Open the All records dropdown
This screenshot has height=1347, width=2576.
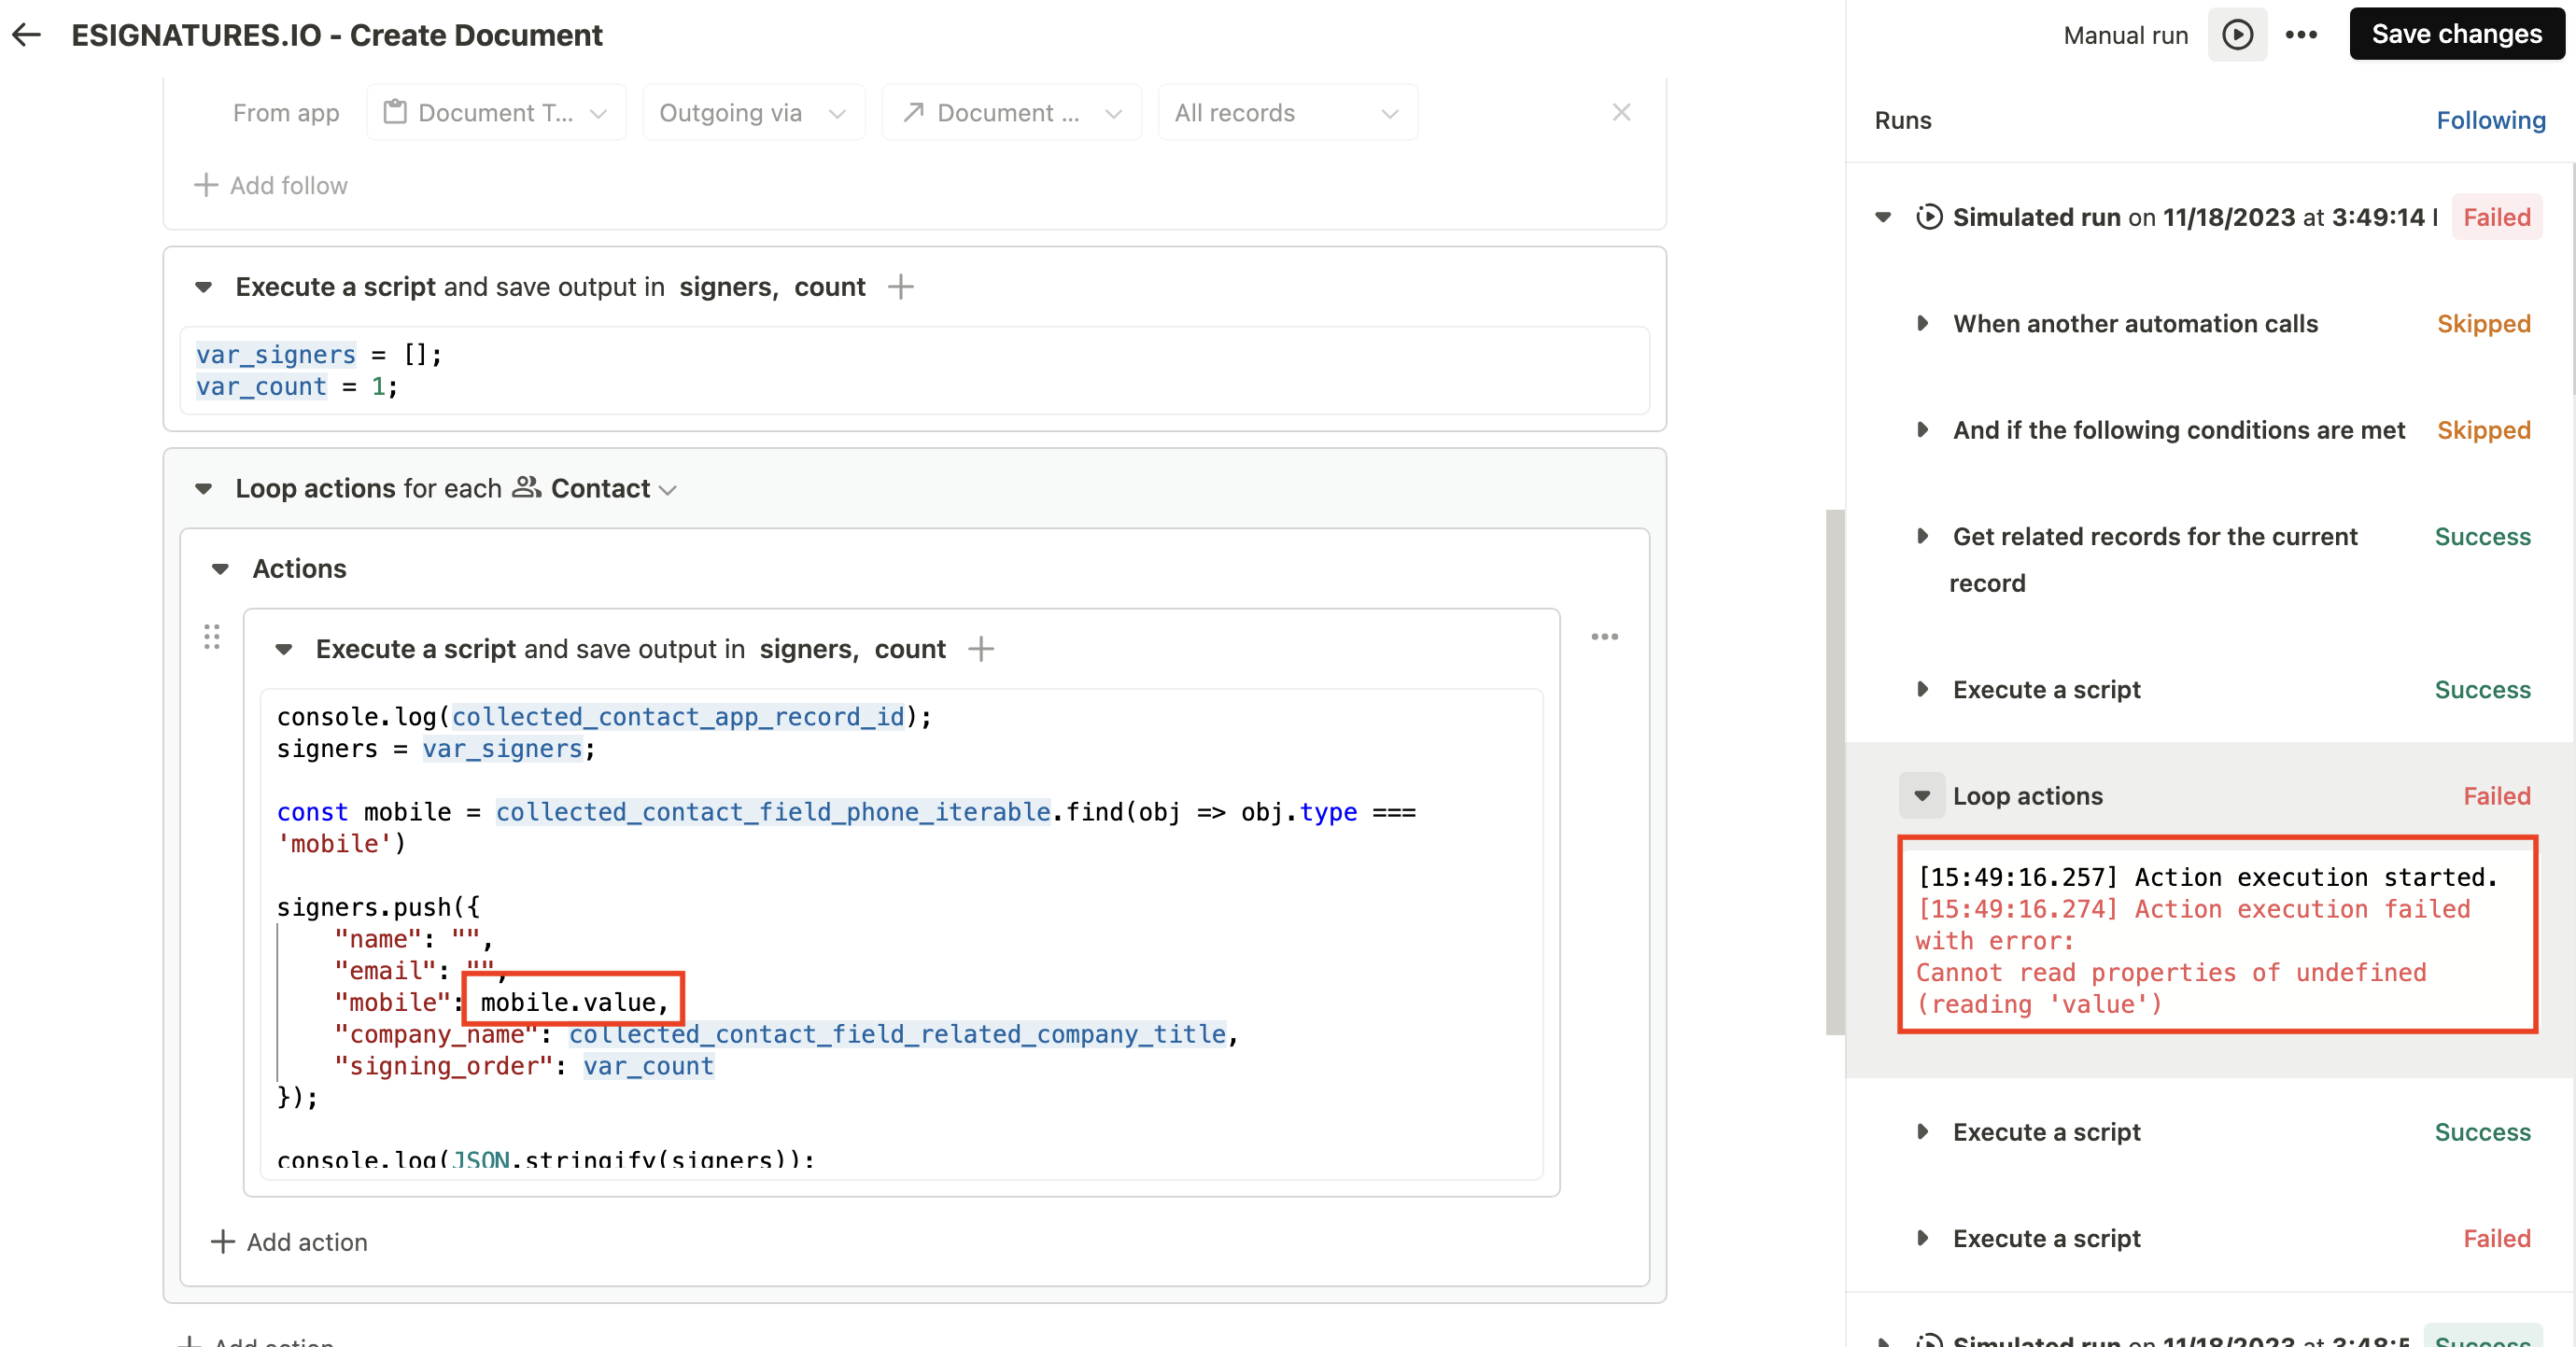pyautogui.click(x=1287, y=113)
